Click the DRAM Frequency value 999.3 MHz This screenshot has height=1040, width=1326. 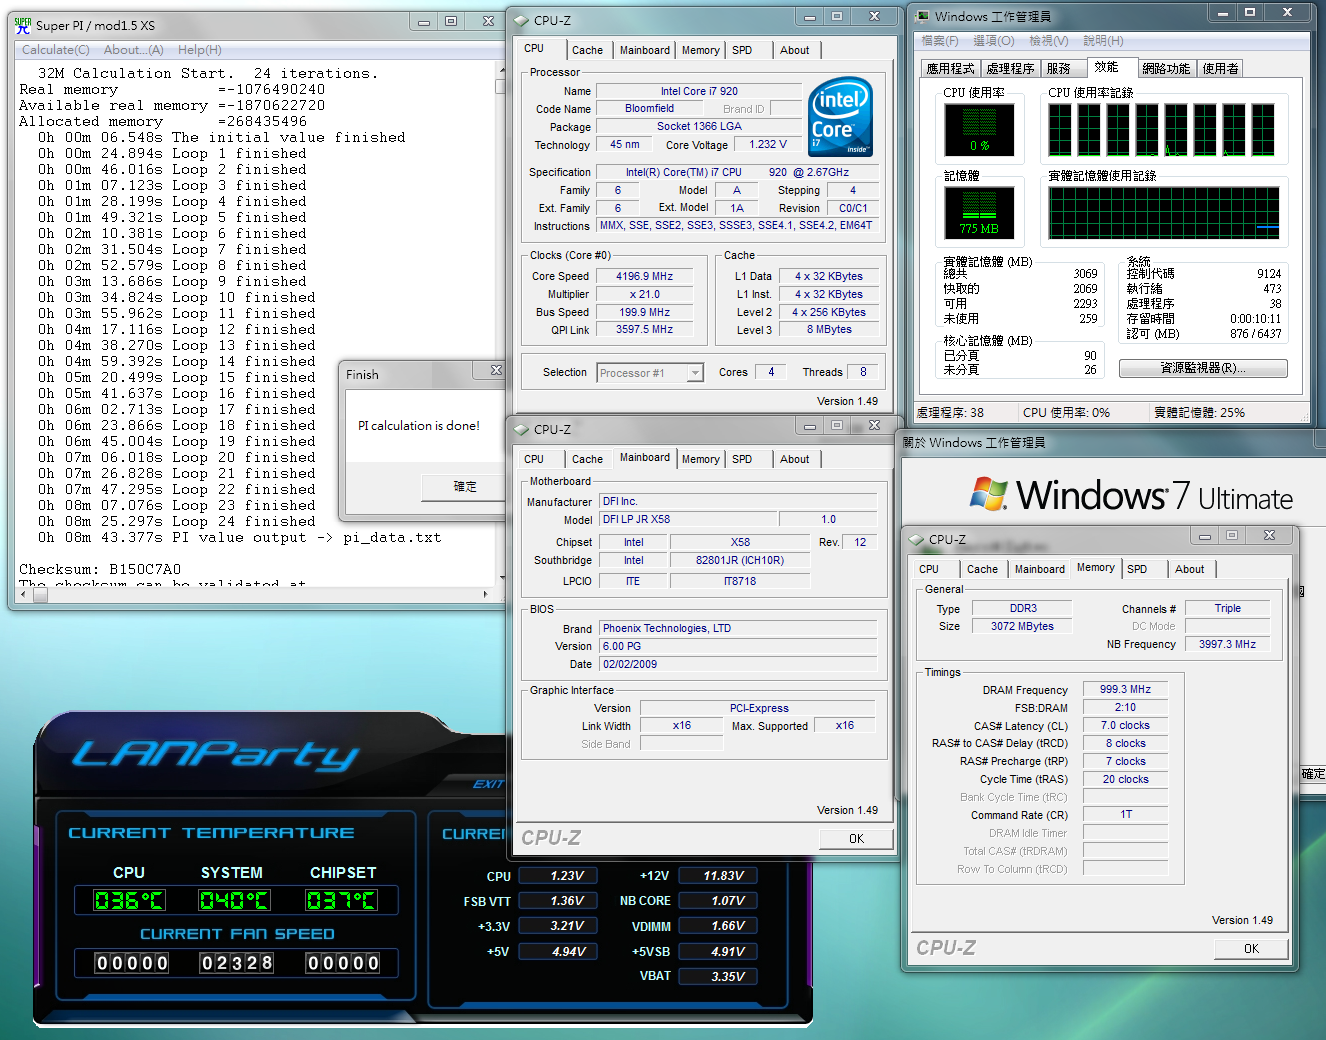(x=1125, y=689)
